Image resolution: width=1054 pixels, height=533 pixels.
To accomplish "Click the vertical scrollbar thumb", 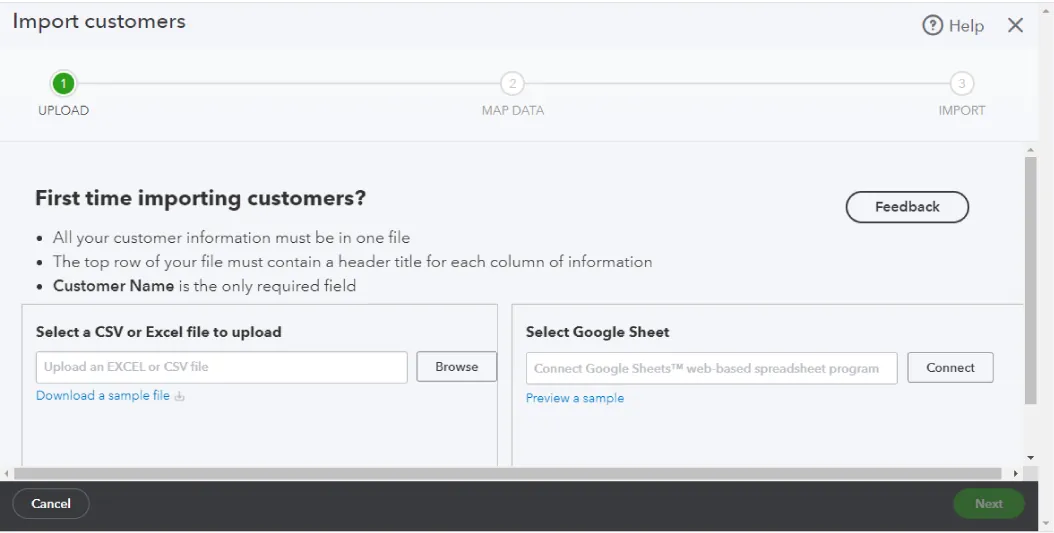I will (x=1030, y=280).
